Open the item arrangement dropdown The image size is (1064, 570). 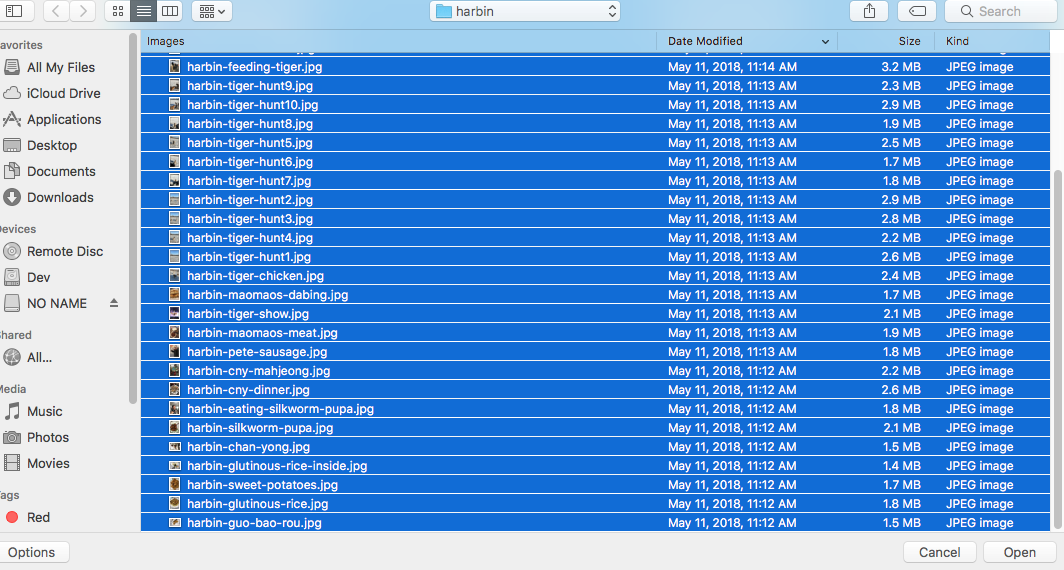click(x=212, y=11)
